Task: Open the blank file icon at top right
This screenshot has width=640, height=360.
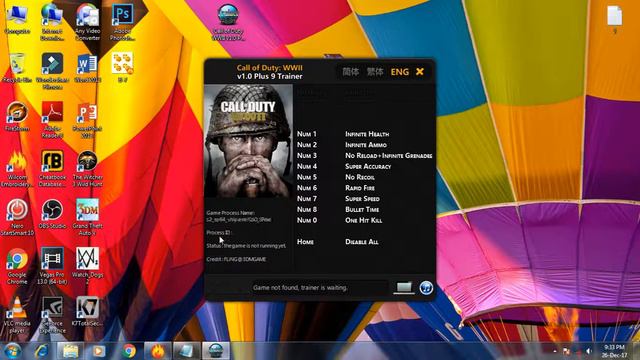Action: [x=614, y=18]
